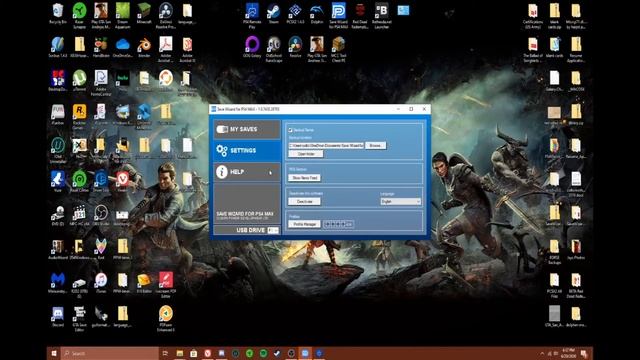
Task: Open File Explorer from taskbar
Action: click(x=180, y=353)
